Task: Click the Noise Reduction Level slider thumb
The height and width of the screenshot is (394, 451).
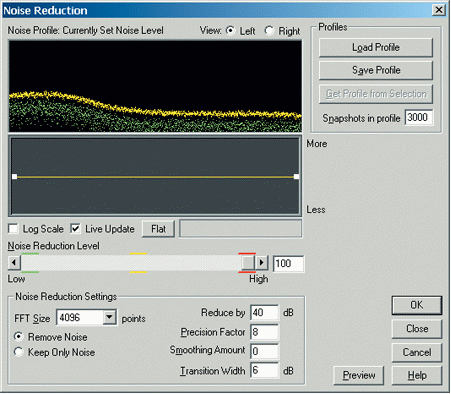Action: coord(248,263)
